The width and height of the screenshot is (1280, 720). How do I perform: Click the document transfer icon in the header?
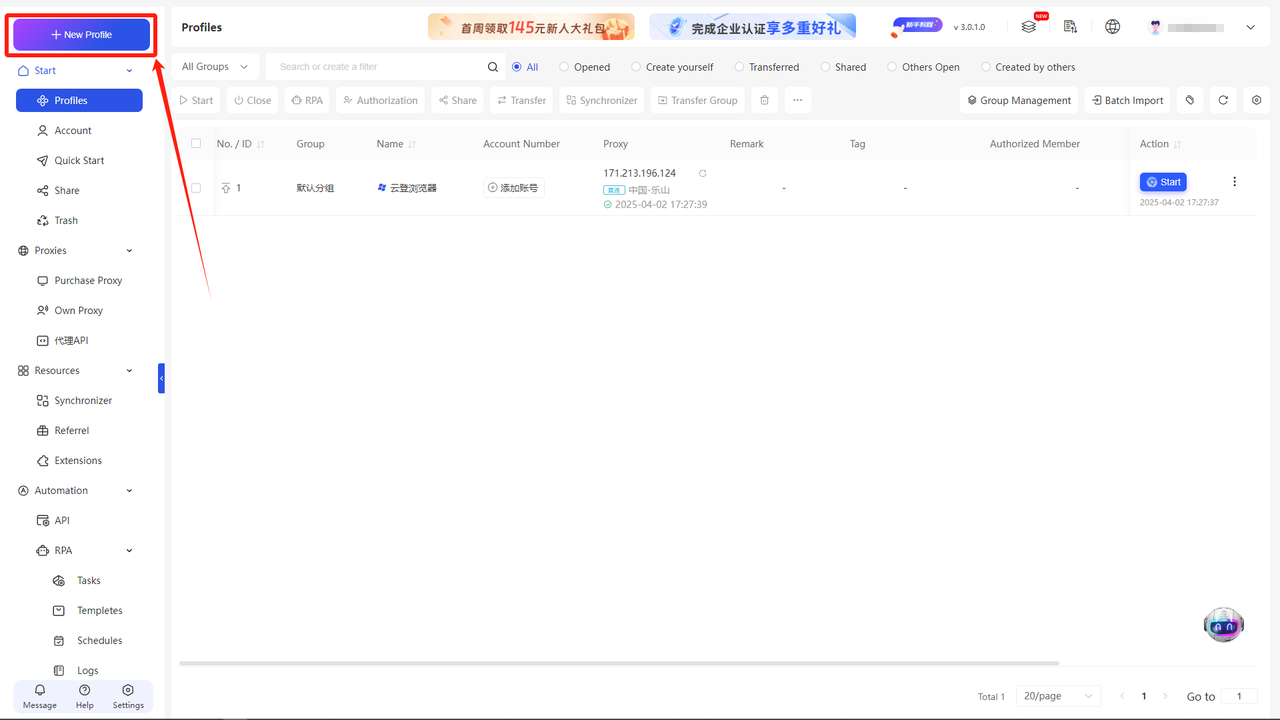pyautogui.click(x=1070, y=26)
